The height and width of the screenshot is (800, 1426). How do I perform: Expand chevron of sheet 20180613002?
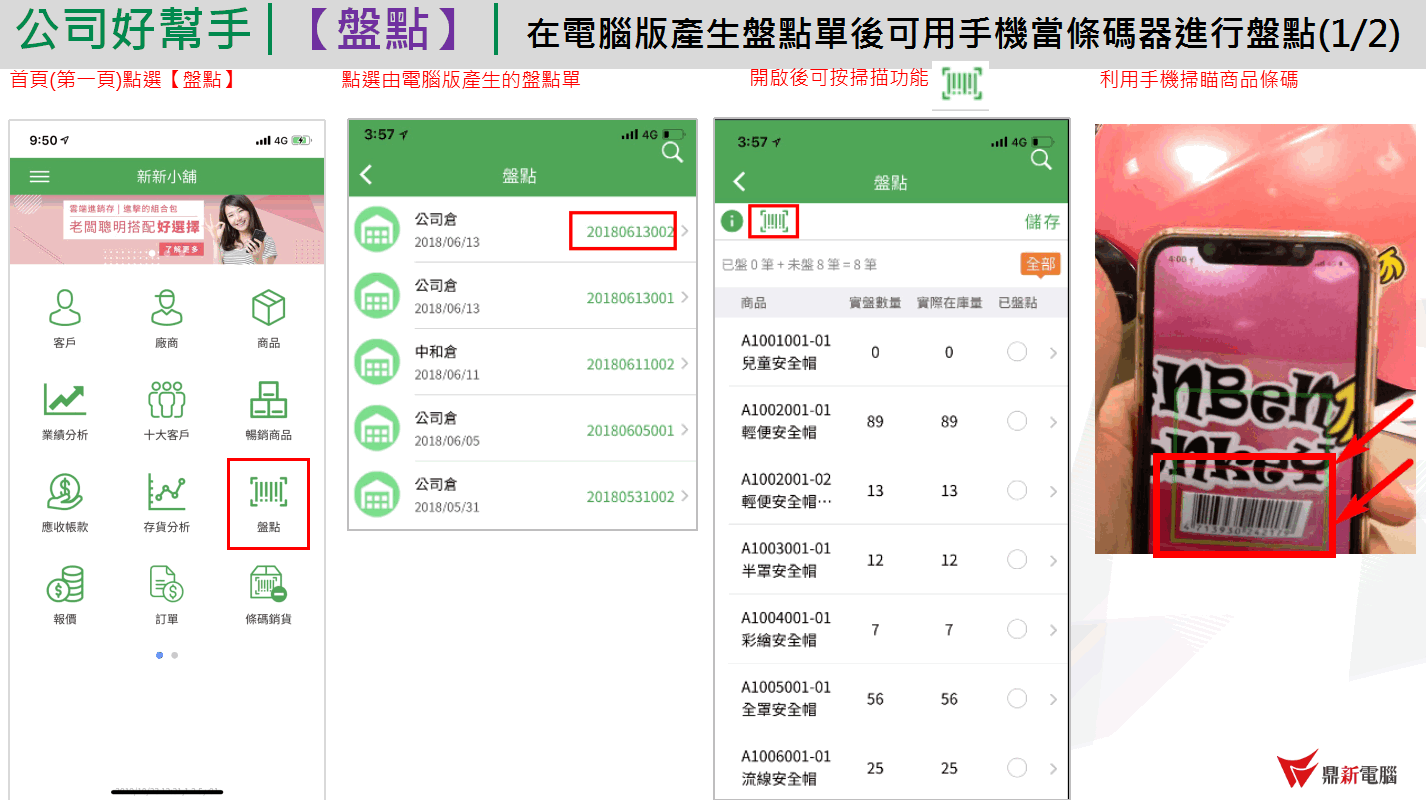pos(684,231)
